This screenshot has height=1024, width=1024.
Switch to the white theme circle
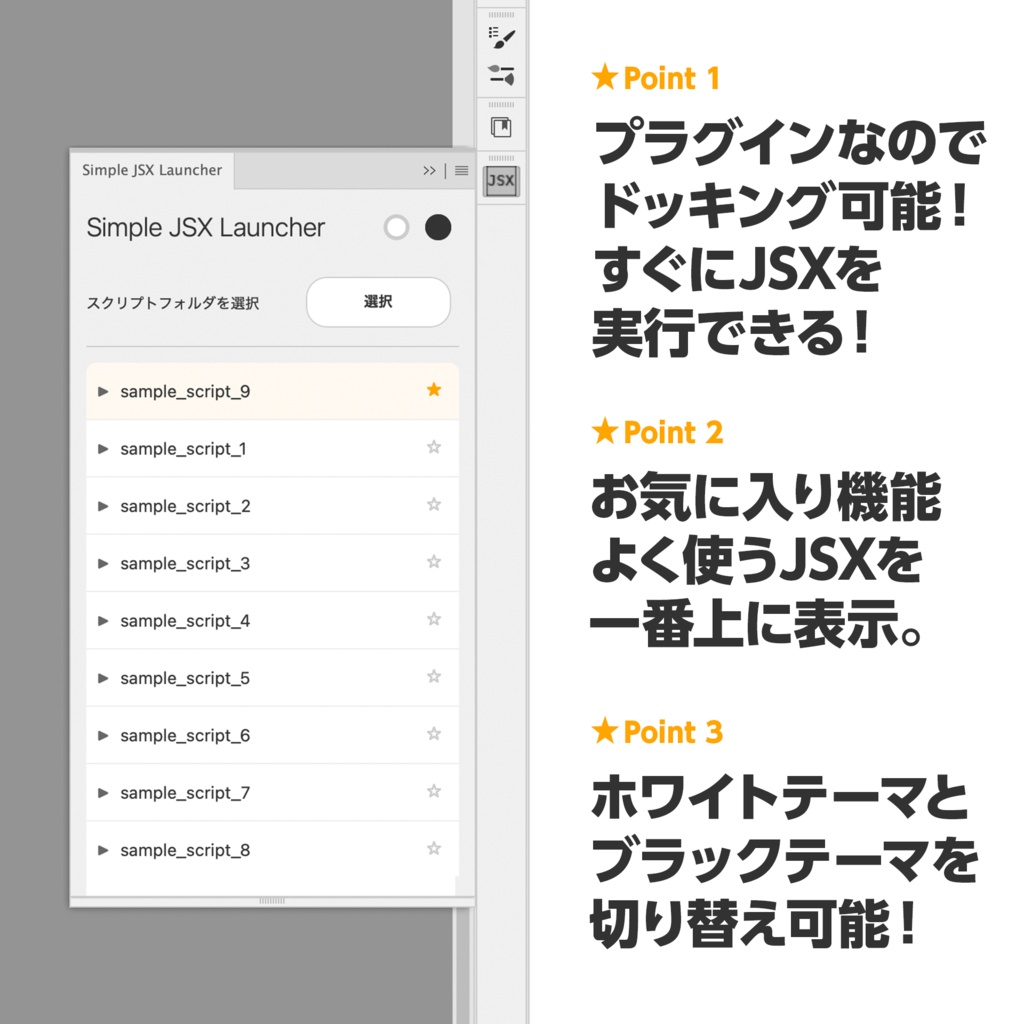pos(396,228)
